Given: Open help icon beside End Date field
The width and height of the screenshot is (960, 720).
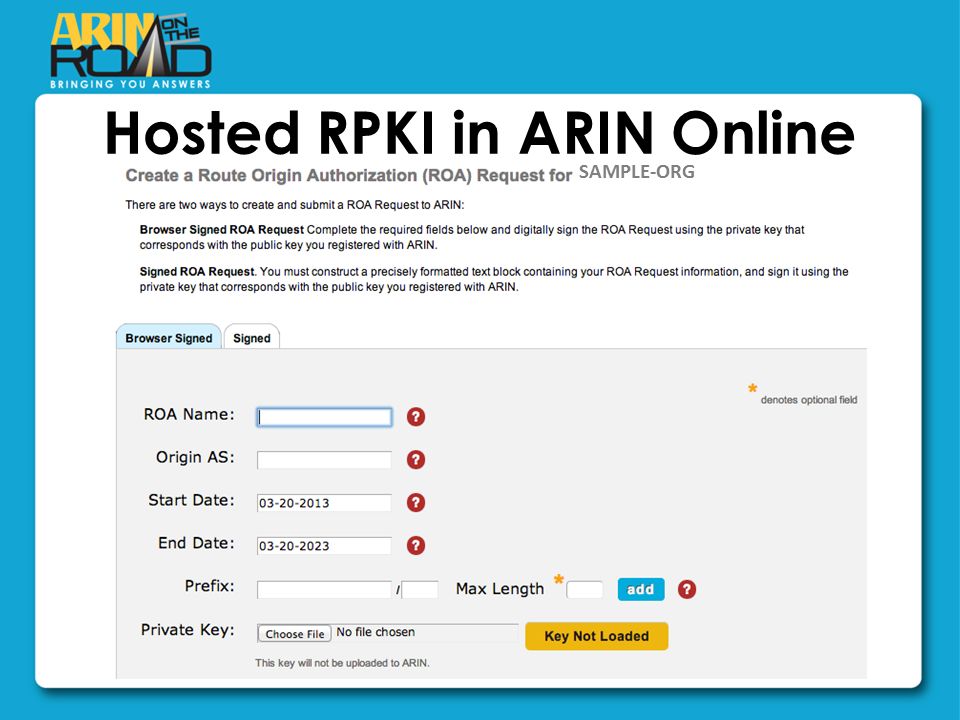Looking at the screenshot, I should pos(416,546).
